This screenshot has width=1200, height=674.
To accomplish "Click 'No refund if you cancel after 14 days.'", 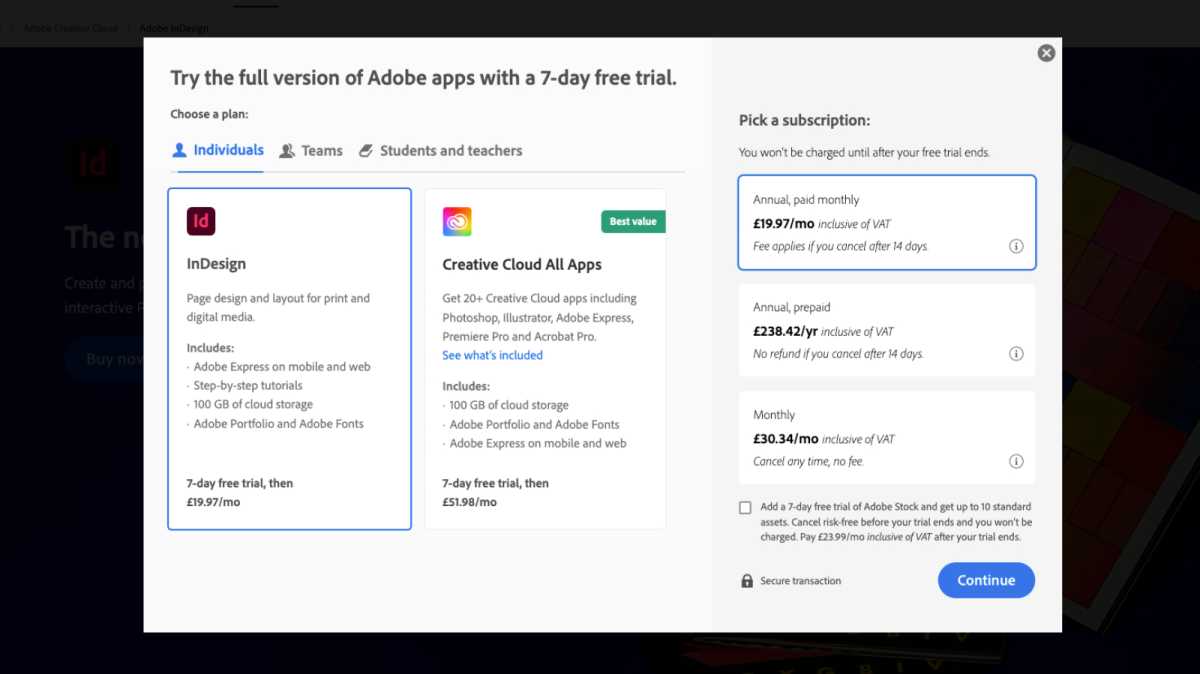I will [x=838, y=354].
